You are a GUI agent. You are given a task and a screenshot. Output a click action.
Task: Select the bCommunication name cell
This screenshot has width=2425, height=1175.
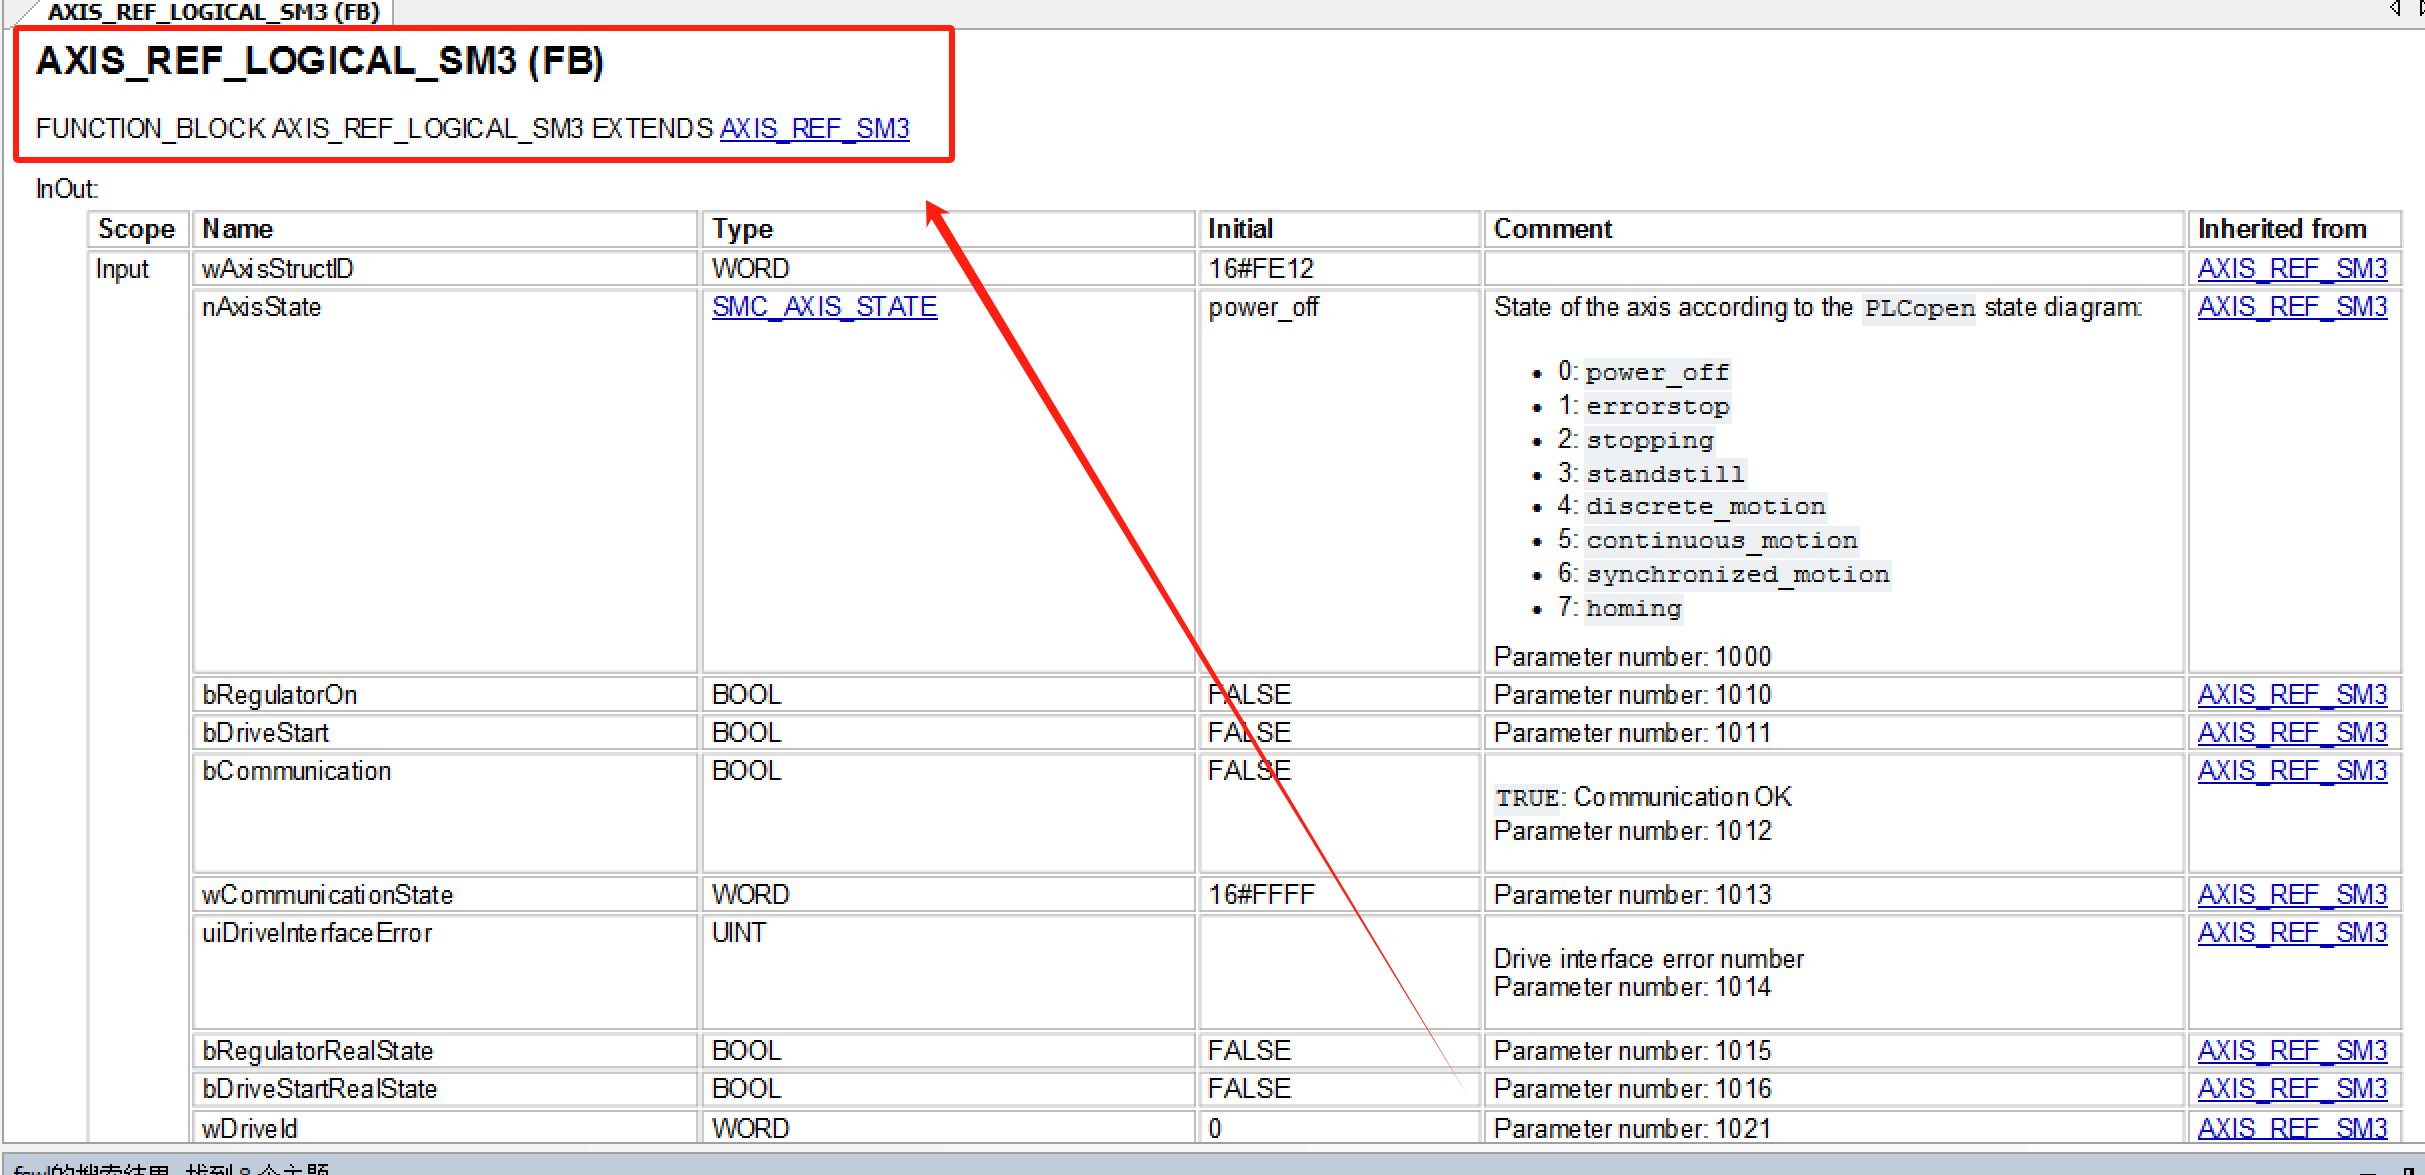point(444,813)
